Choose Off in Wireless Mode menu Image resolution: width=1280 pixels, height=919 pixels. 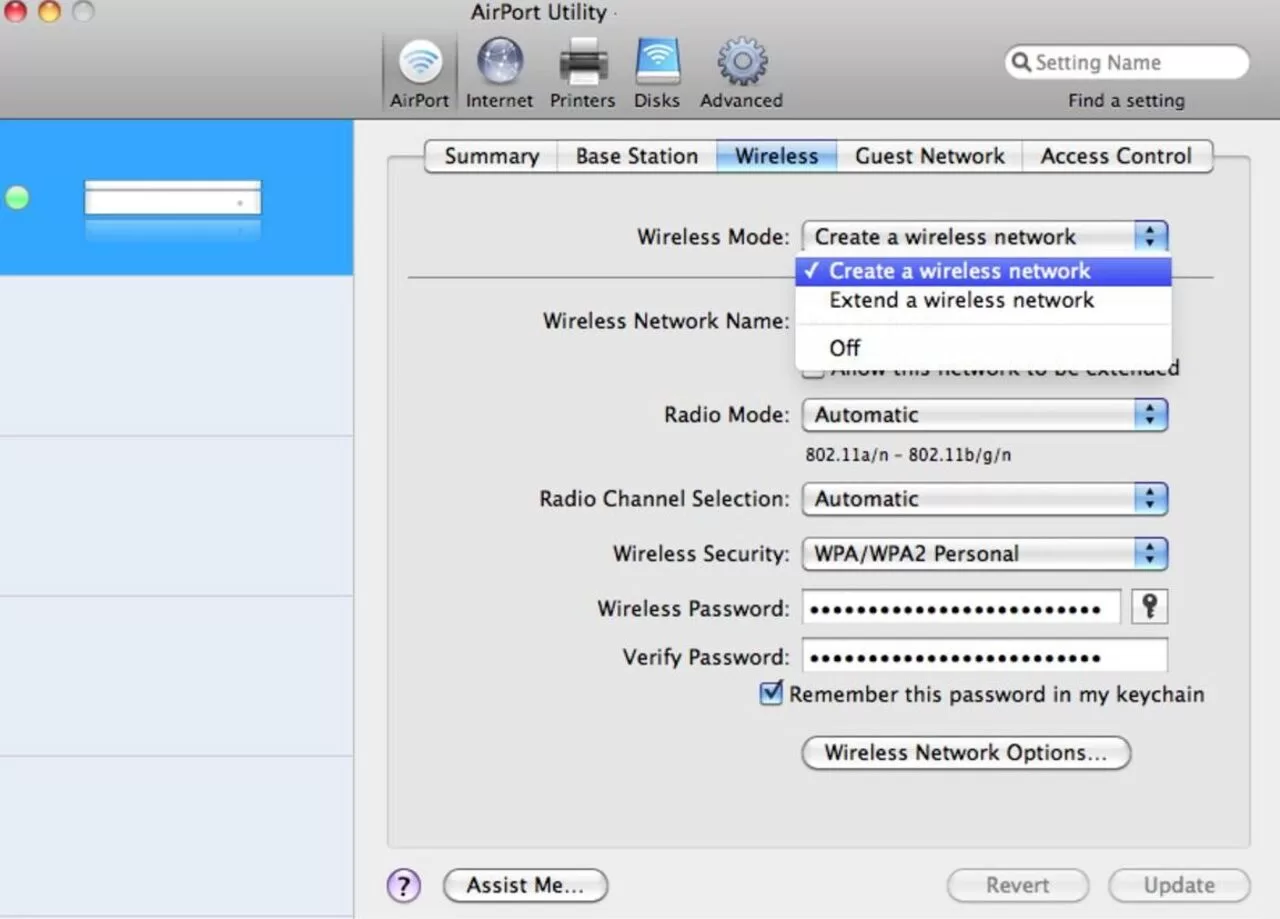pyautogui.click(x=983, y=348)
